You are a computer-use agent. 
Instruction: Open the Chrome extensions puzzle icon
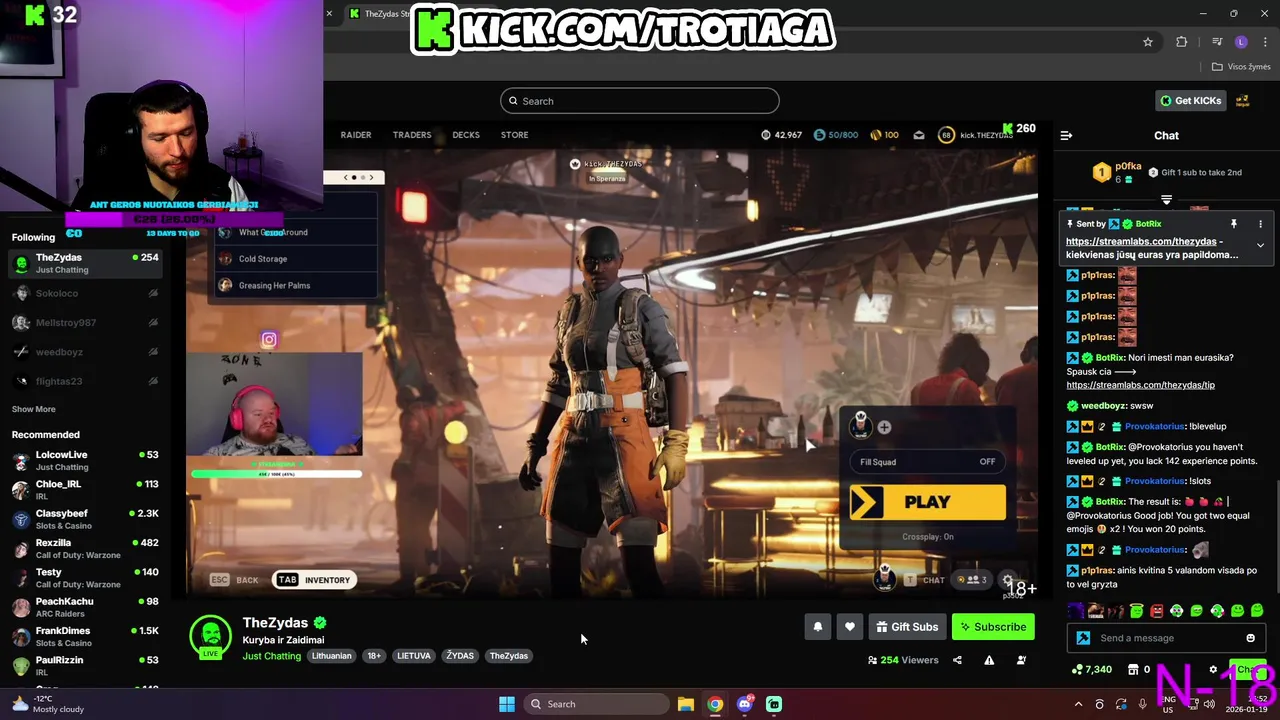[1182, 42]
